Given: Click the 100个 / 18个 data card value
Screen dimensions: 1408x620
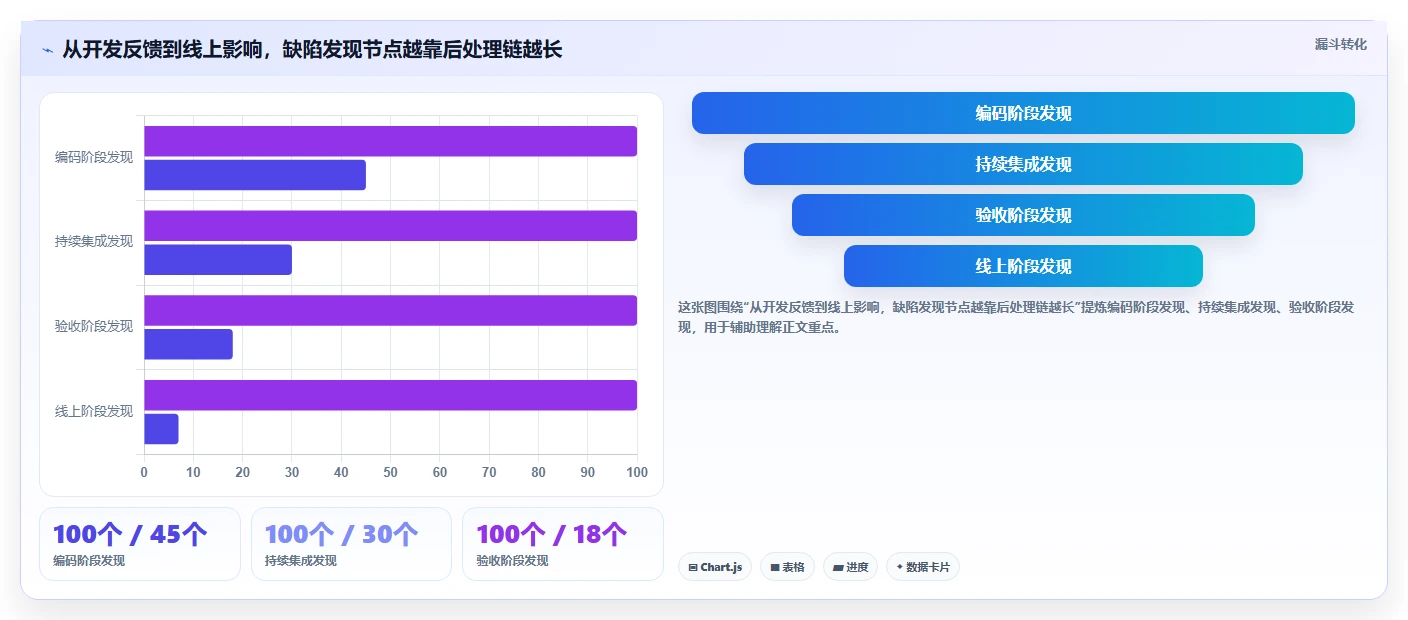Looking at the screenshot, I should point(552,534).
